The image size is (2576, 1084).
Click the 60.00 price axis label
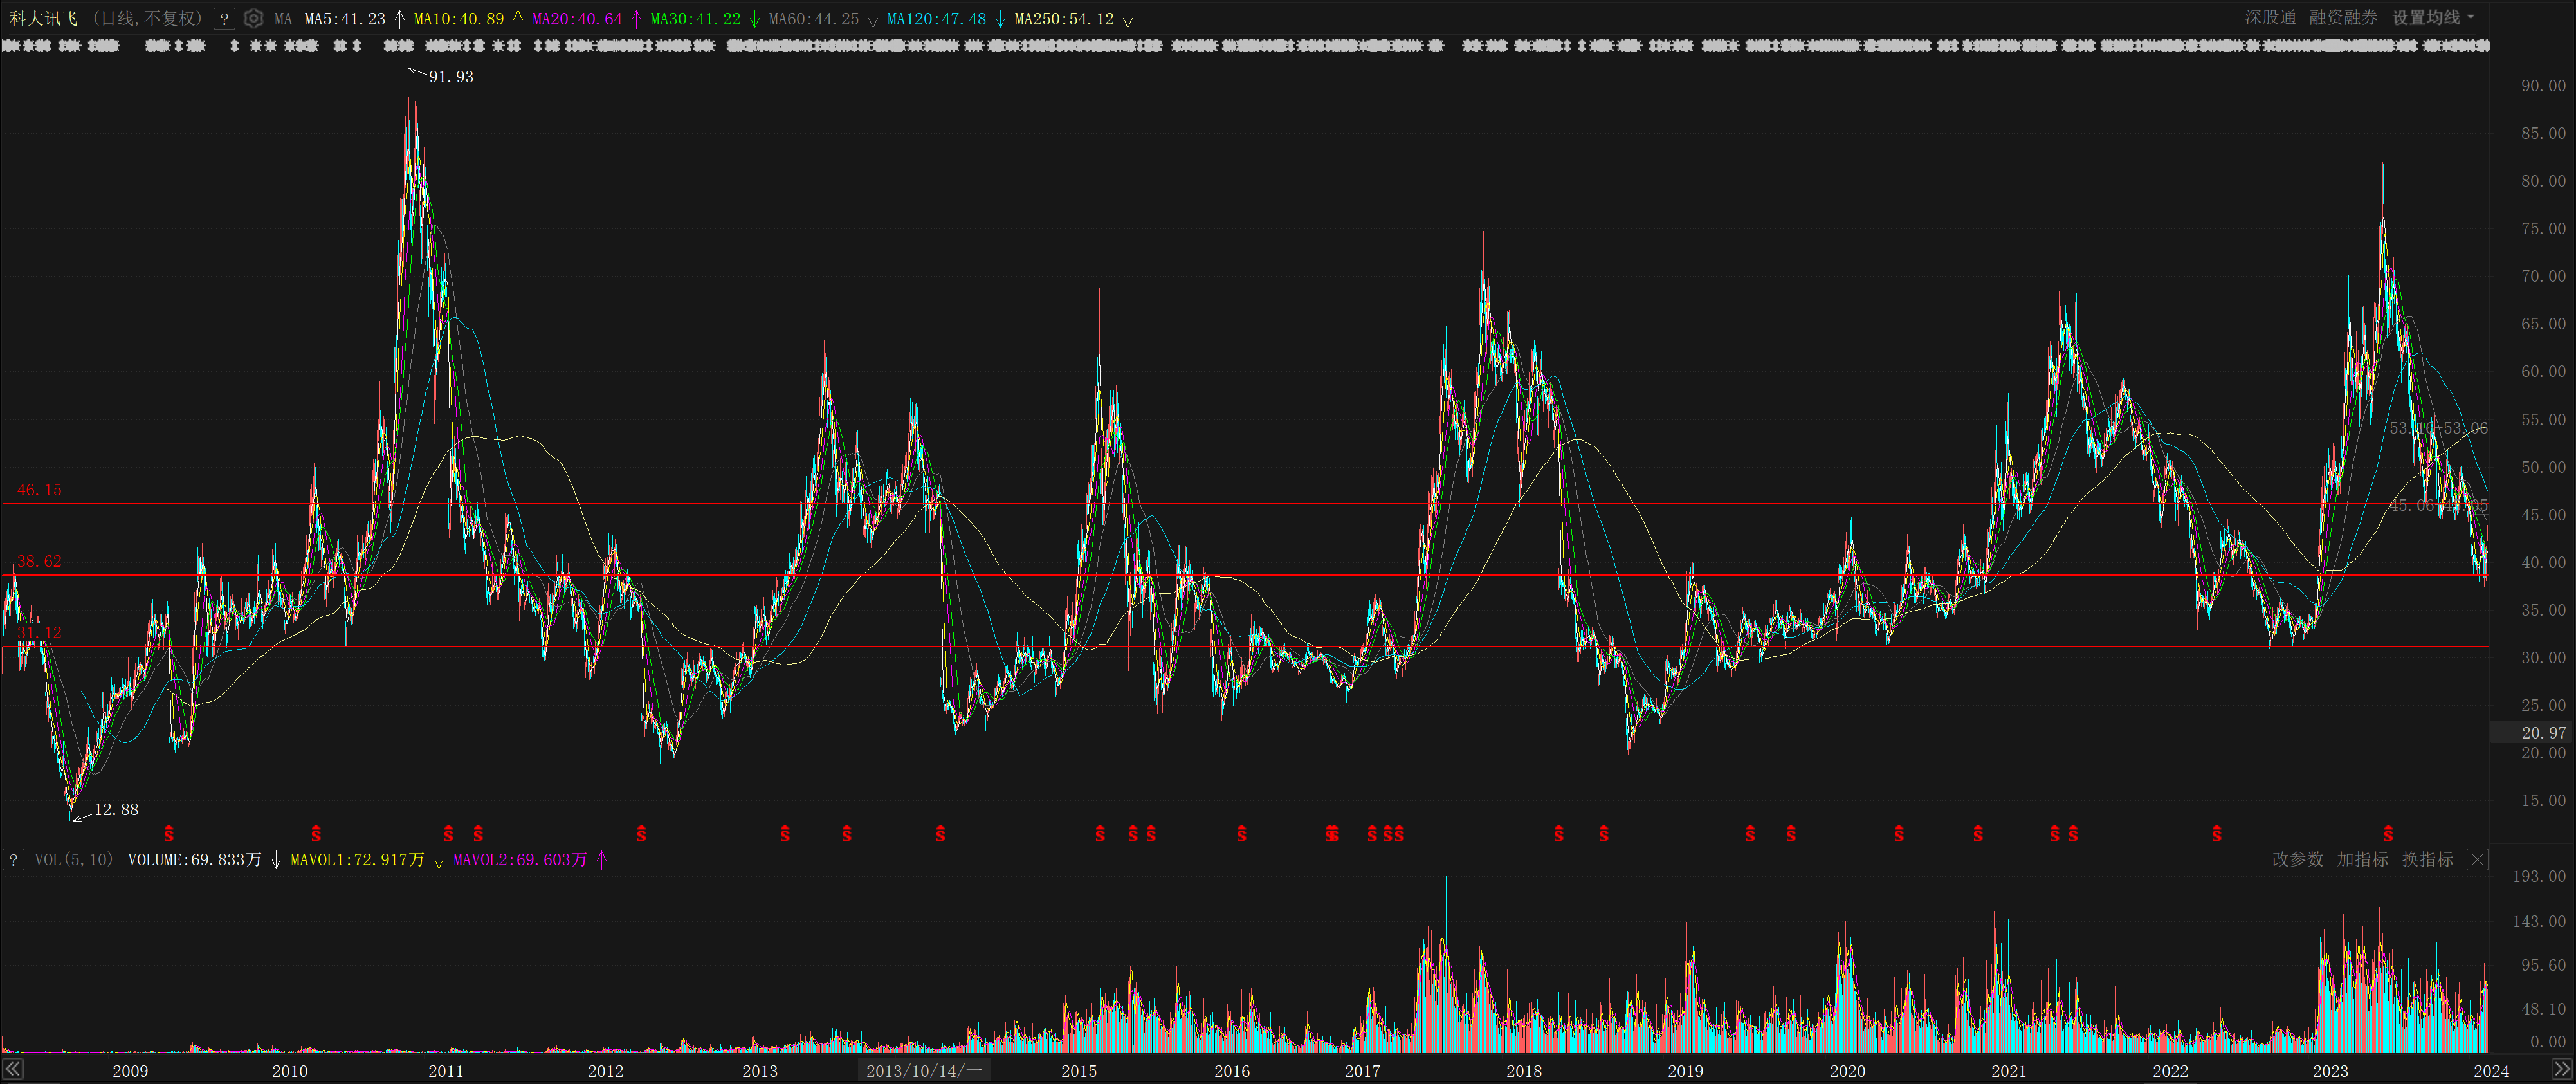coord(2543,372)
